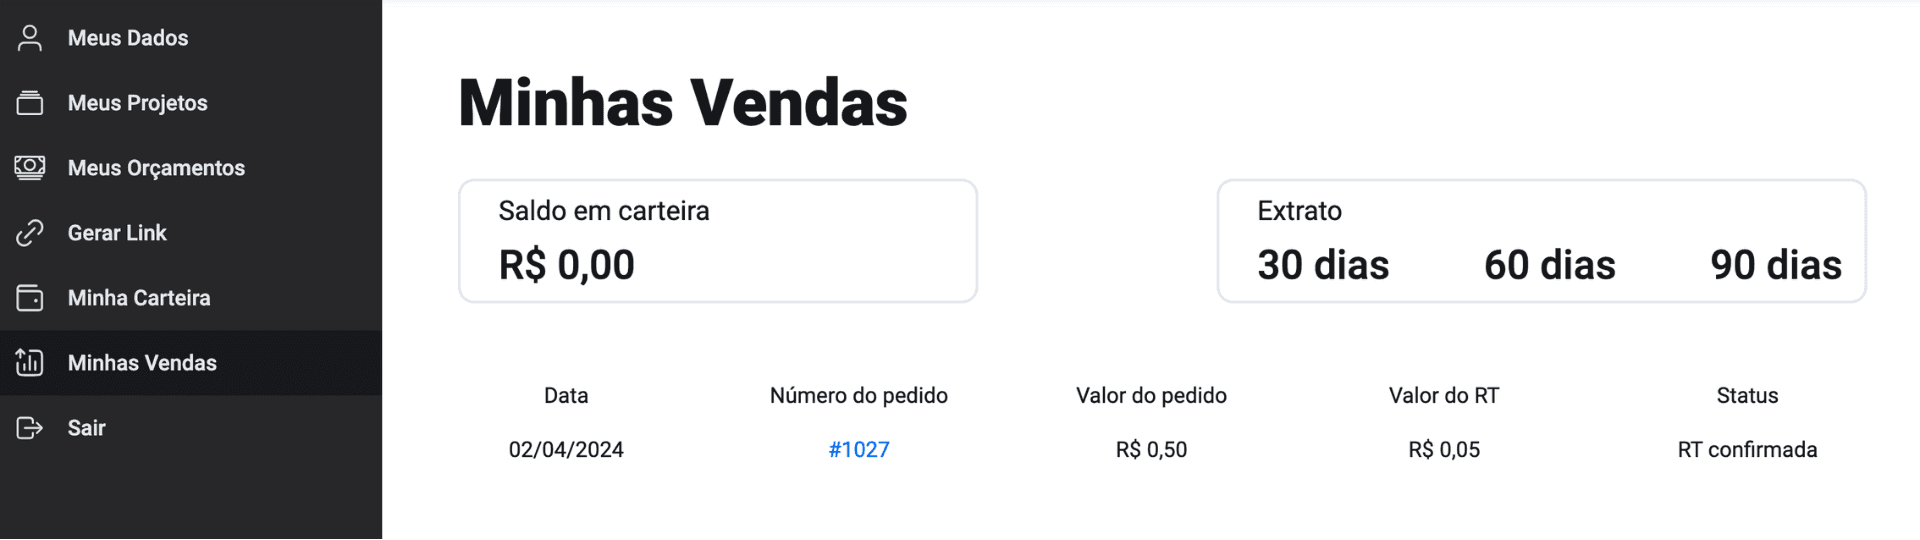
Task: Click the Meus Projetos stack icon
Action: [30, 103]
